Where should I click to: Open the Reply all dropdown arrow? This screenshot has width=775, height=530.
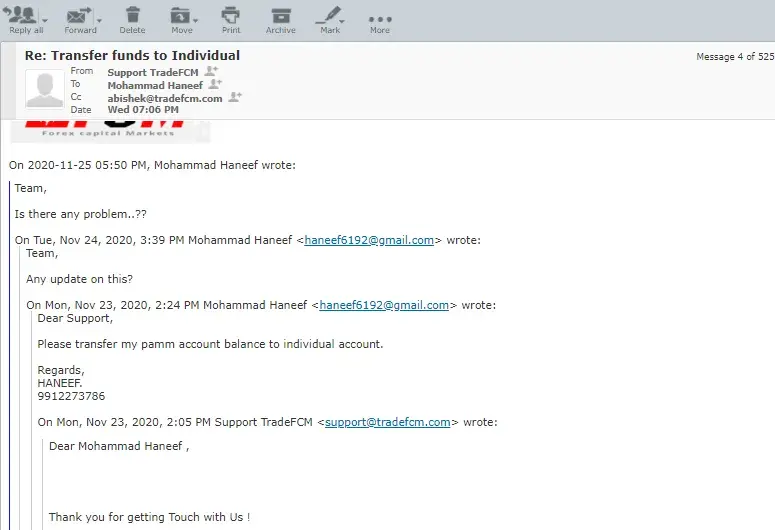coord(45,20)
